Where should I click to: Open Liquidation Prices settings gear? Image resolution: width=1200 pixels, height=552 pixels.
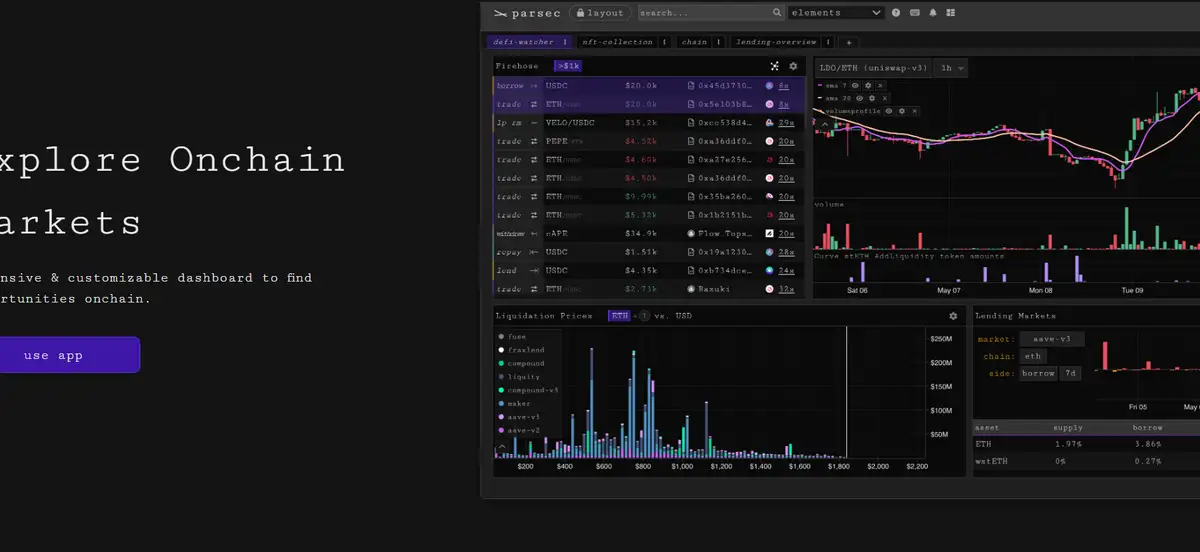pyautogui.click(x=953, y=316)
